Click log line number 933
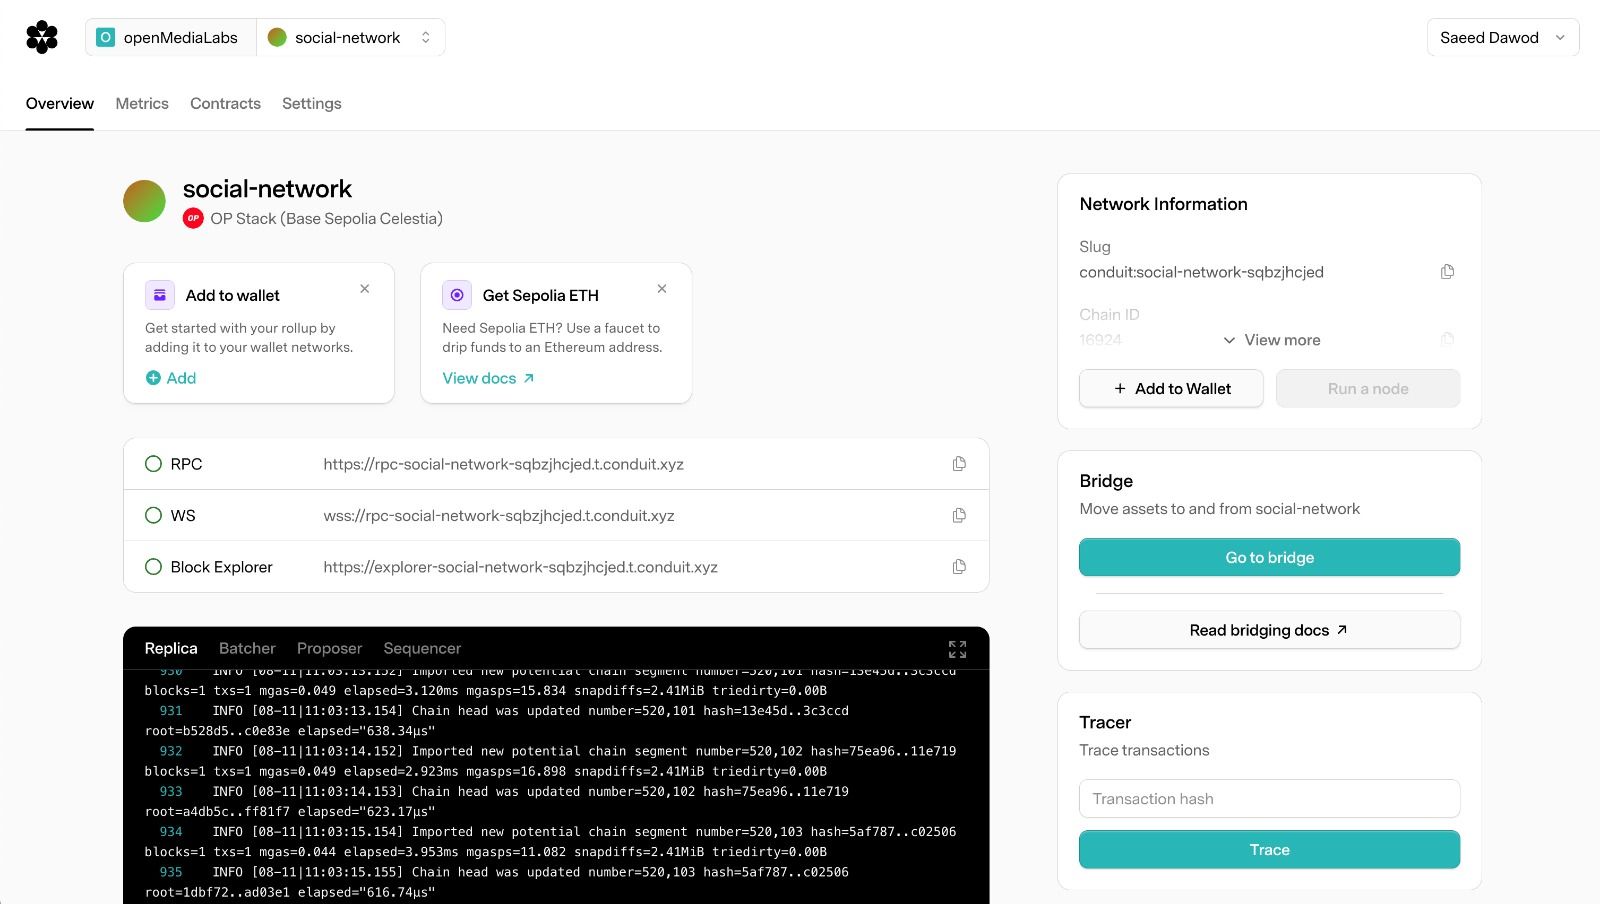 171,791
